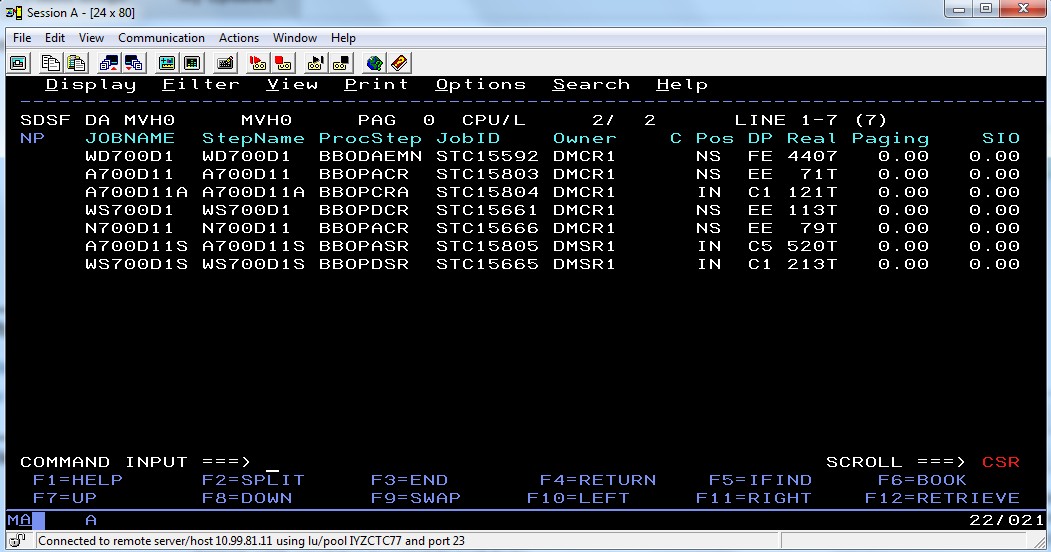This screenshot has height=552, width=1051.
Task: Click ProcStep value BBODAEMN
Action: coord(370,156)
